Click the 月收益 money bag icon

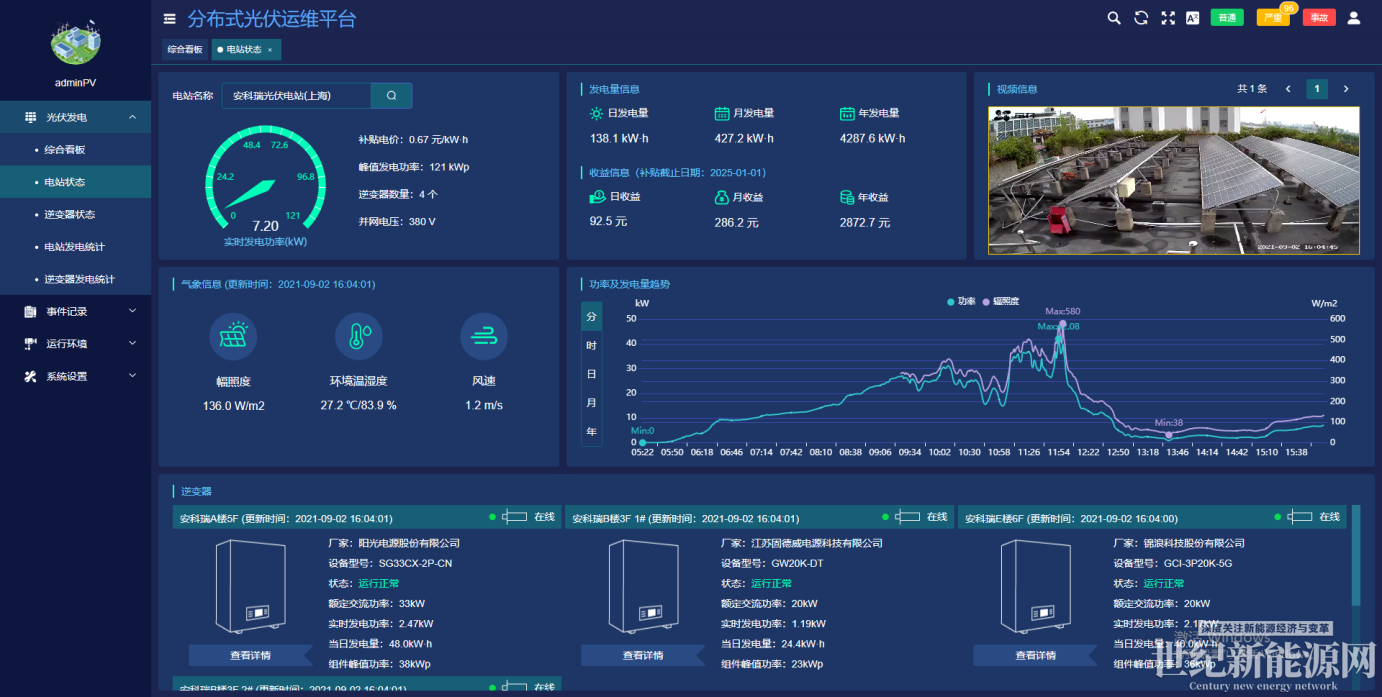point(722,197)
